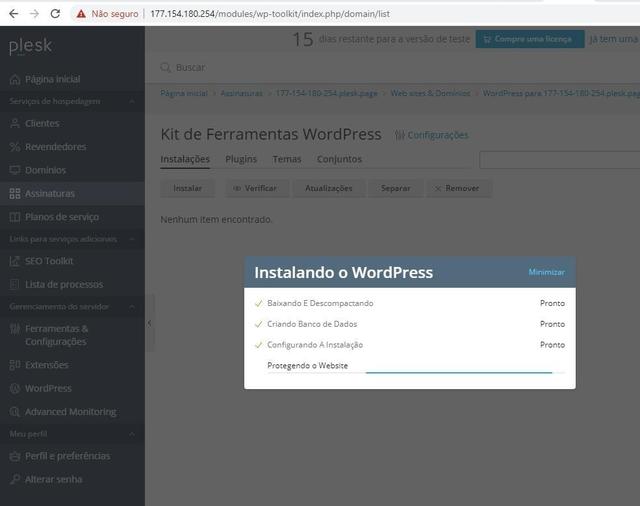The height and width of the screenshot is (506, 640).
Task: Switch to Plugins tab
Action: [x=241, y=159]
